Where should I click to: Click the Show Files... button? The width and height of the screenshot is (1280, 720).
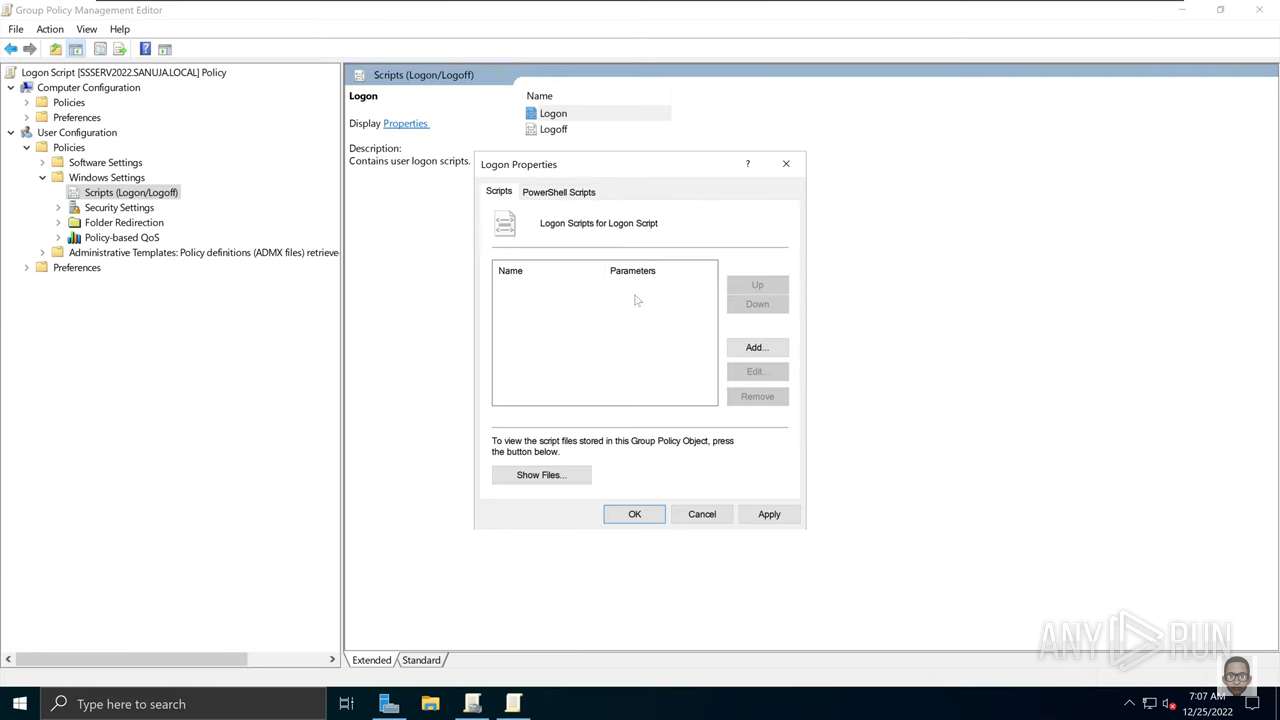(x=541, y=475)
